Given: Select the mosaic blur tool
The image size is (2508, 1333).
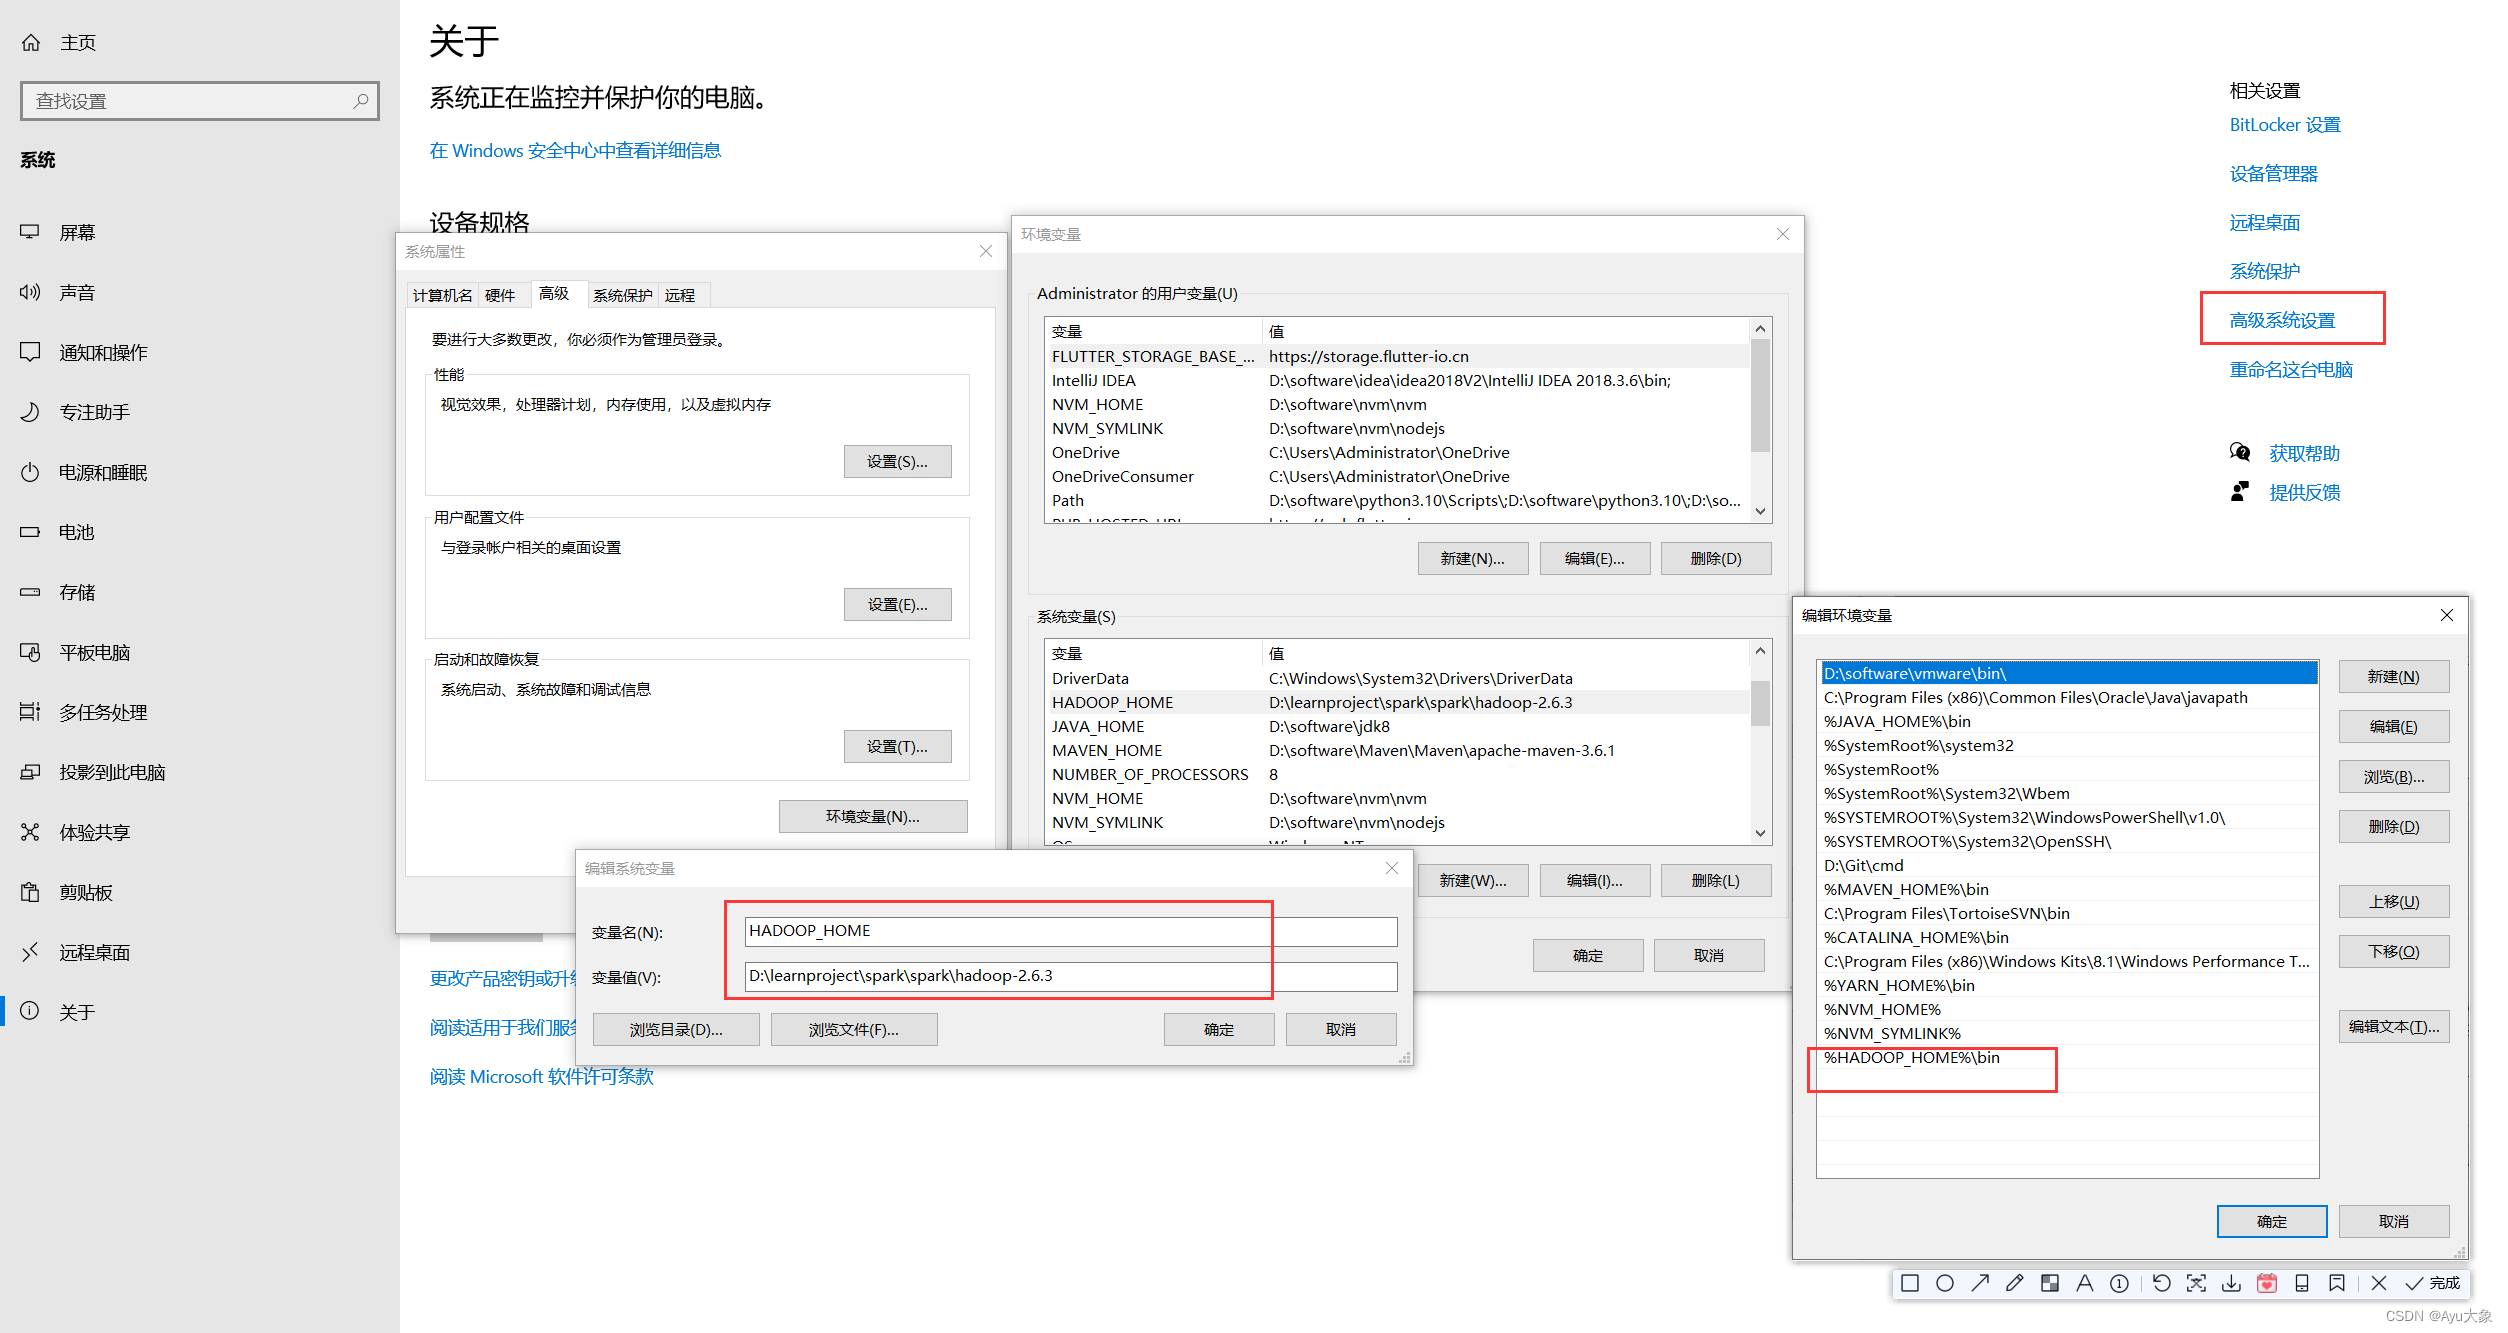Looking at the screenshot, I should (2050, 1283).
